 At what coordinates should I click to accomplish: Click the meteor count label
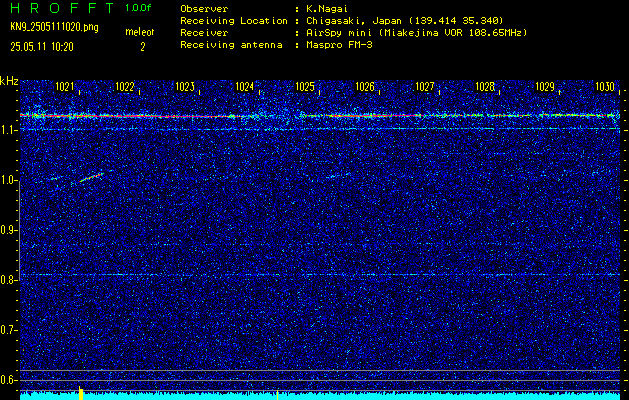[x=140, y=32]
